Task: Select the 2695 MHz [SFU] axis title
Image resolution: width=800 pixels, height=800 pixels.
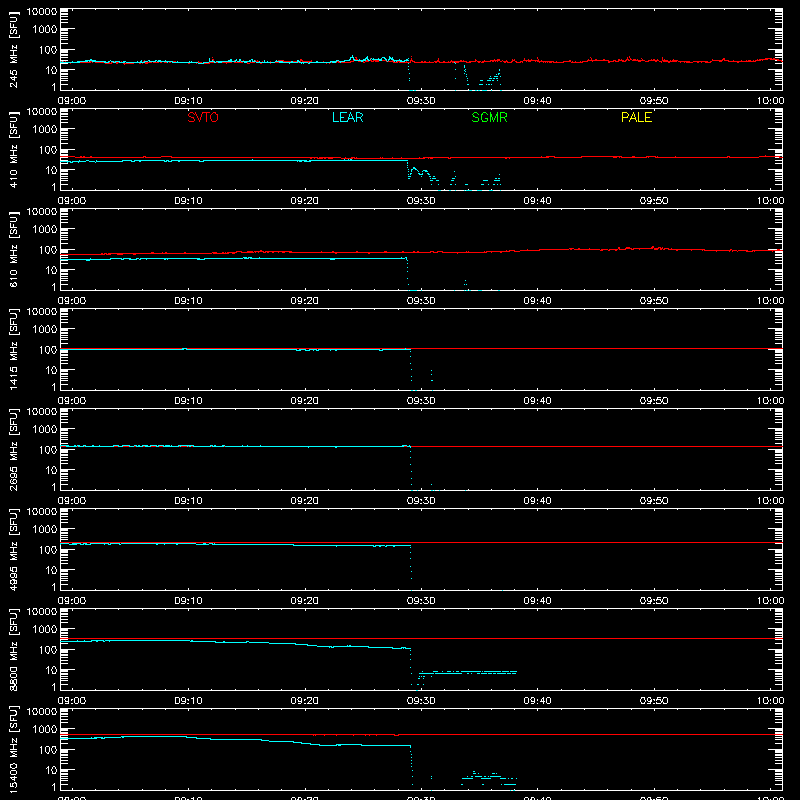Action: (x=13, y=449)
